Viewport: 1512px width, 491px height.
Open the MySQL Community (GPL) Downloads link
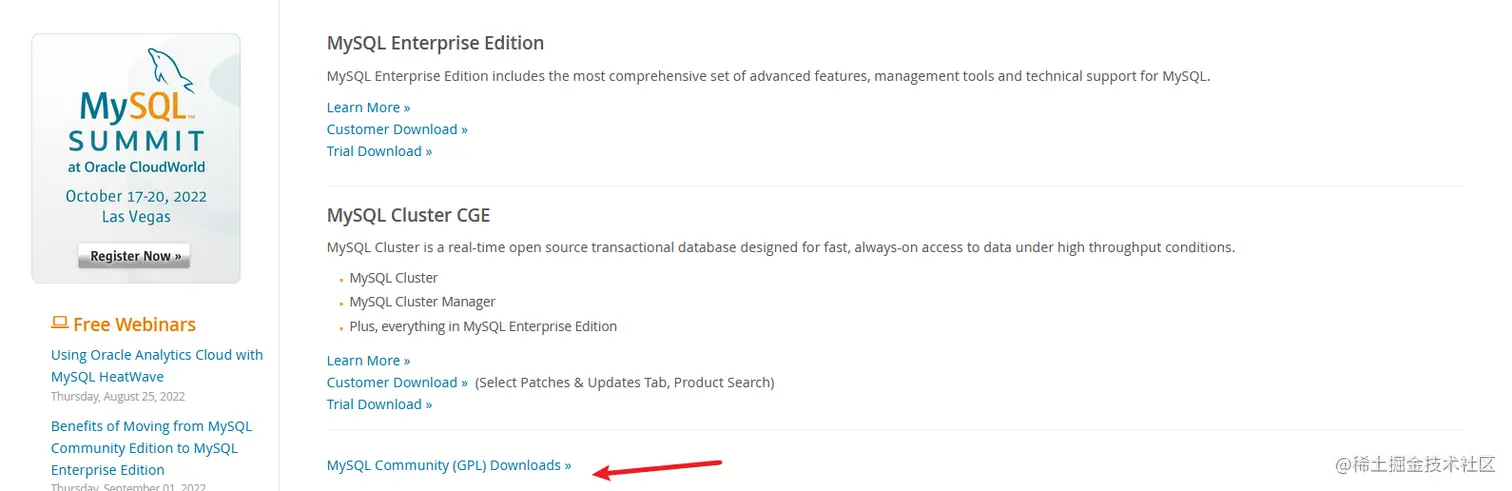click(449, 465)
